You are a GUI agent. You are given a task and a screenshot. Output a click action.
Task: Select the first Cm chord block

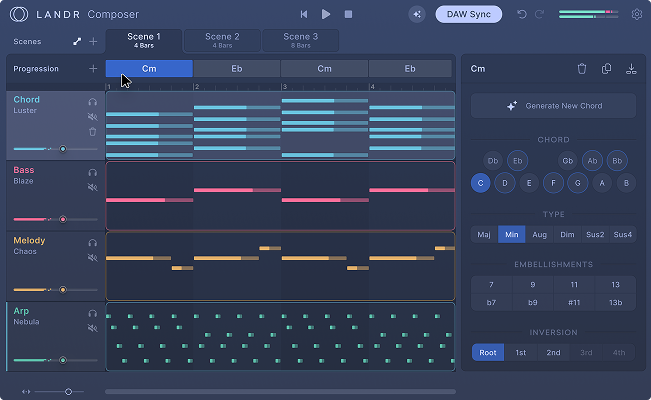(x=149, y=69)
